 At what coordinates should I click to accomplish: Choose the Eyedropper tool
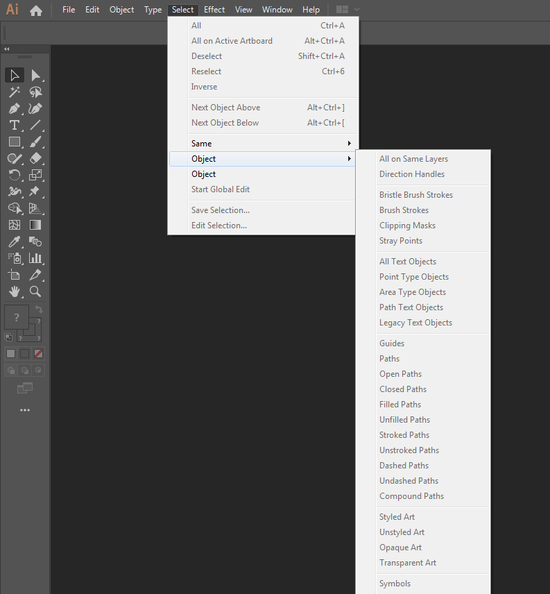pos(14,242)
